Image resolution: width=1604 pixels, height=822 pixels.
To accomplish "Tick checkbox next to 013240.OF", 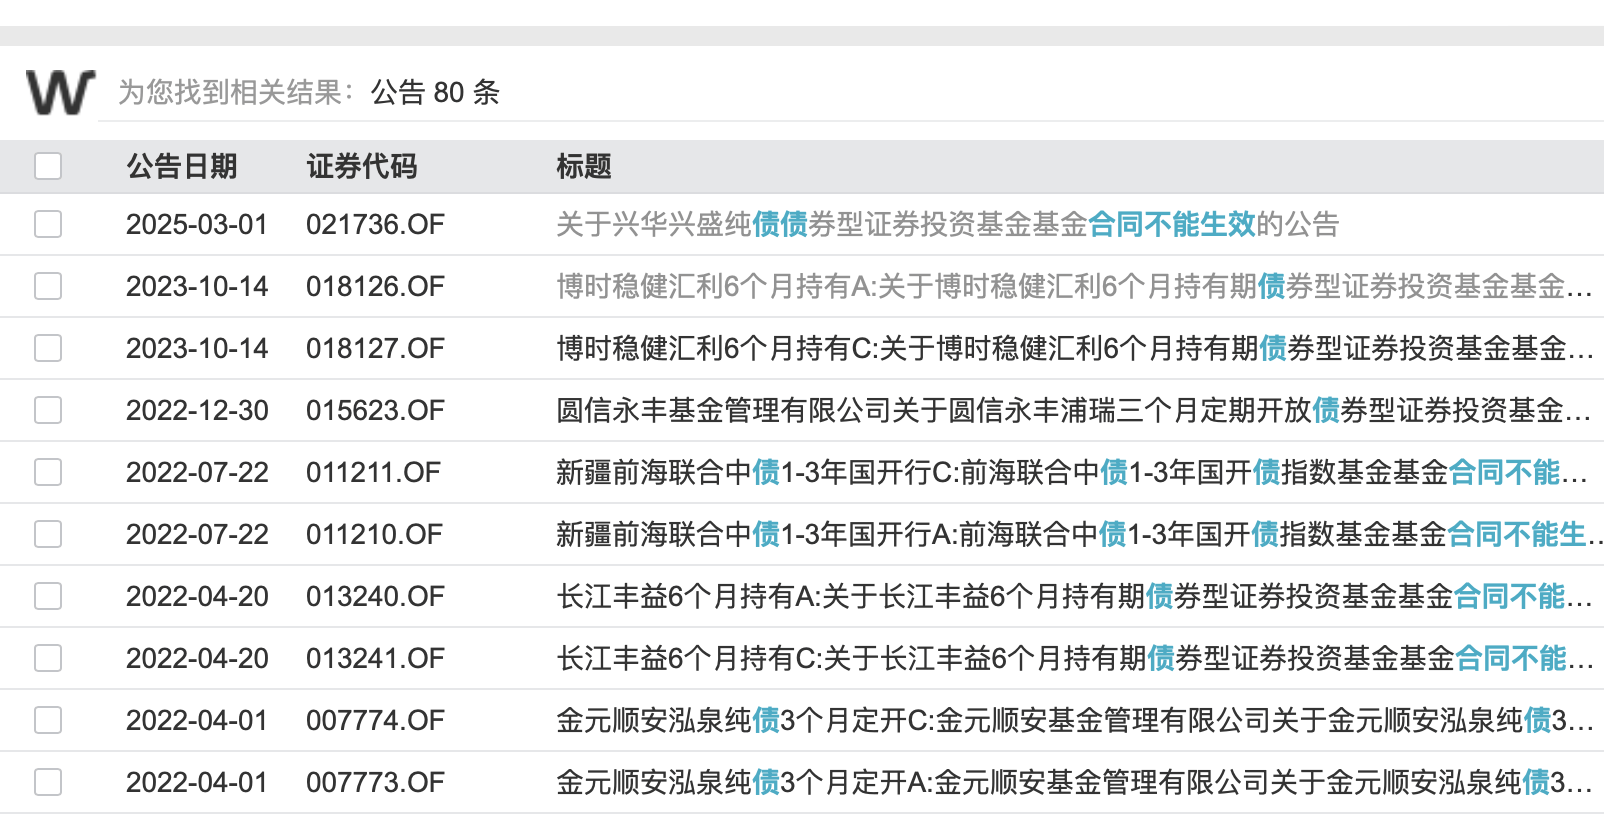I will click(x=48, y=596).
